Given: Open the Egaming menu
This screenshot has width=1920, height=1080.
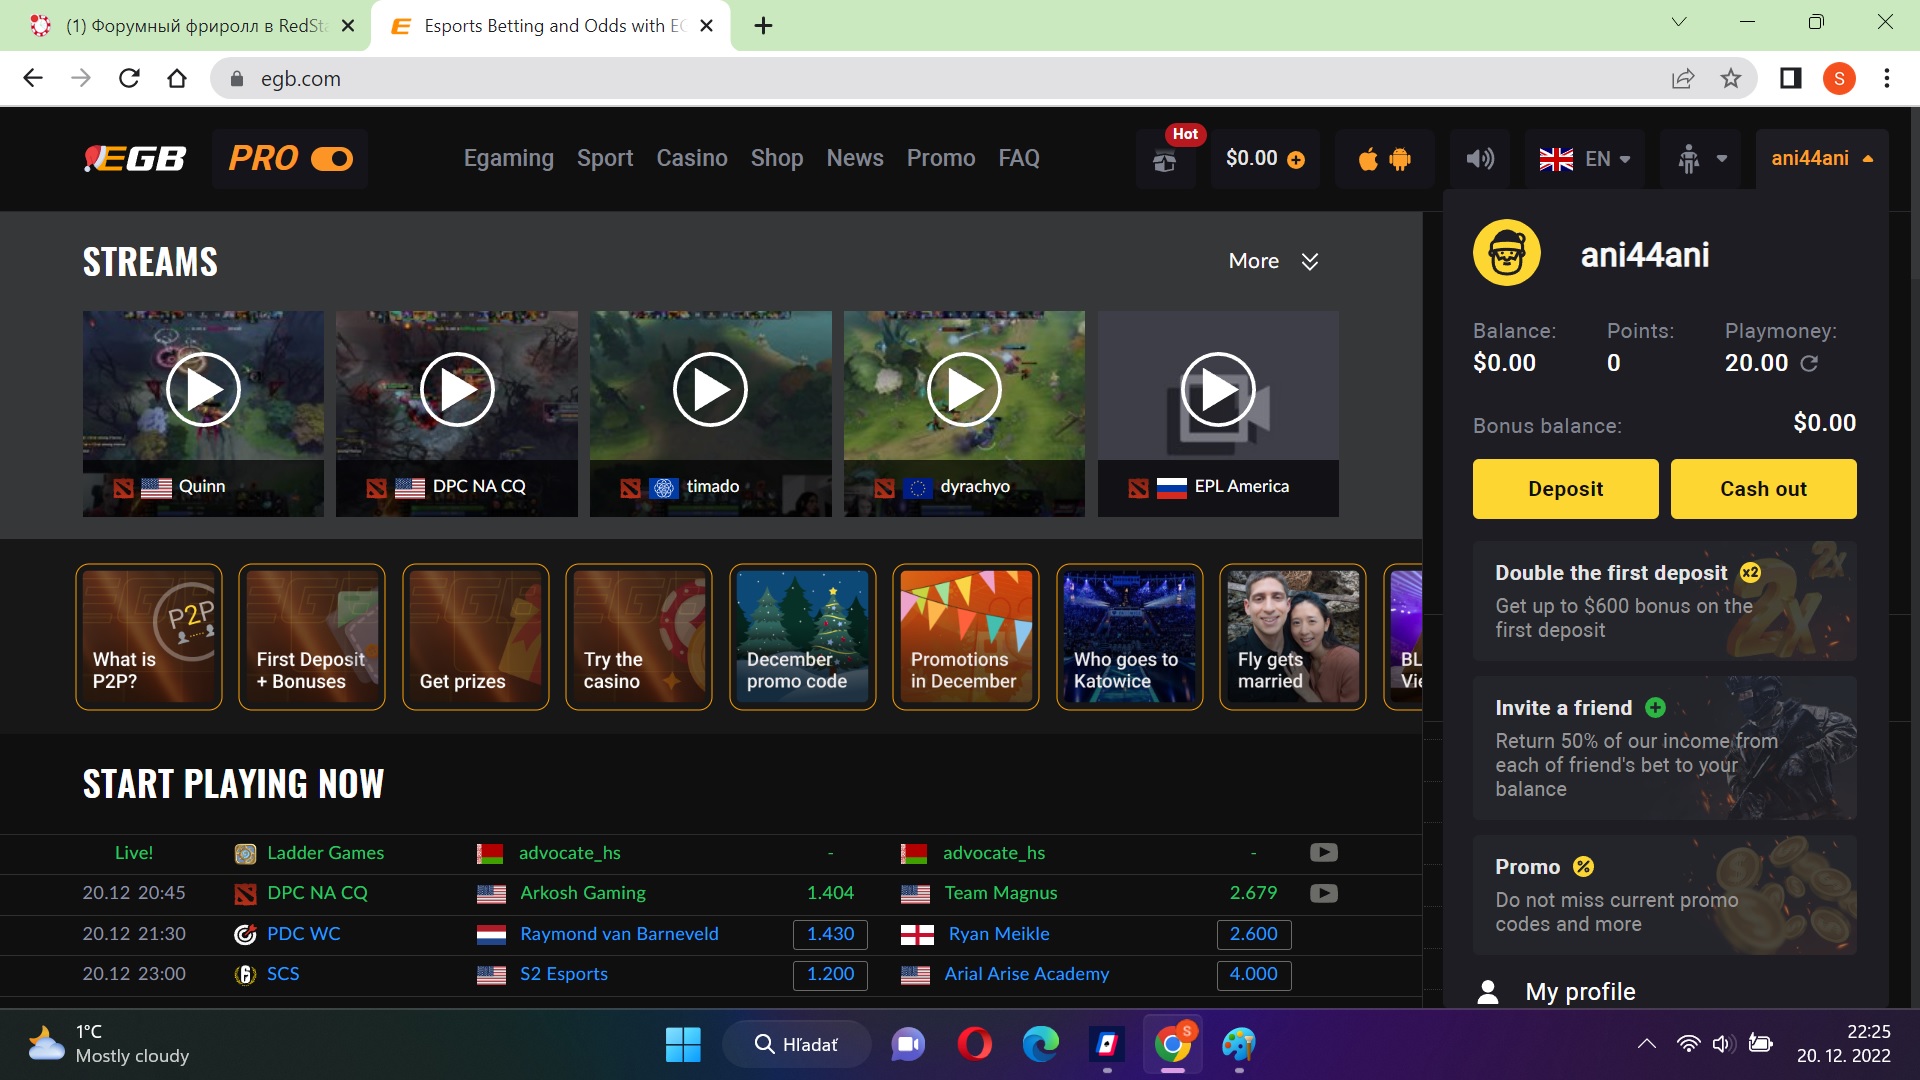Looking at the screenshot, I should 508,158.
